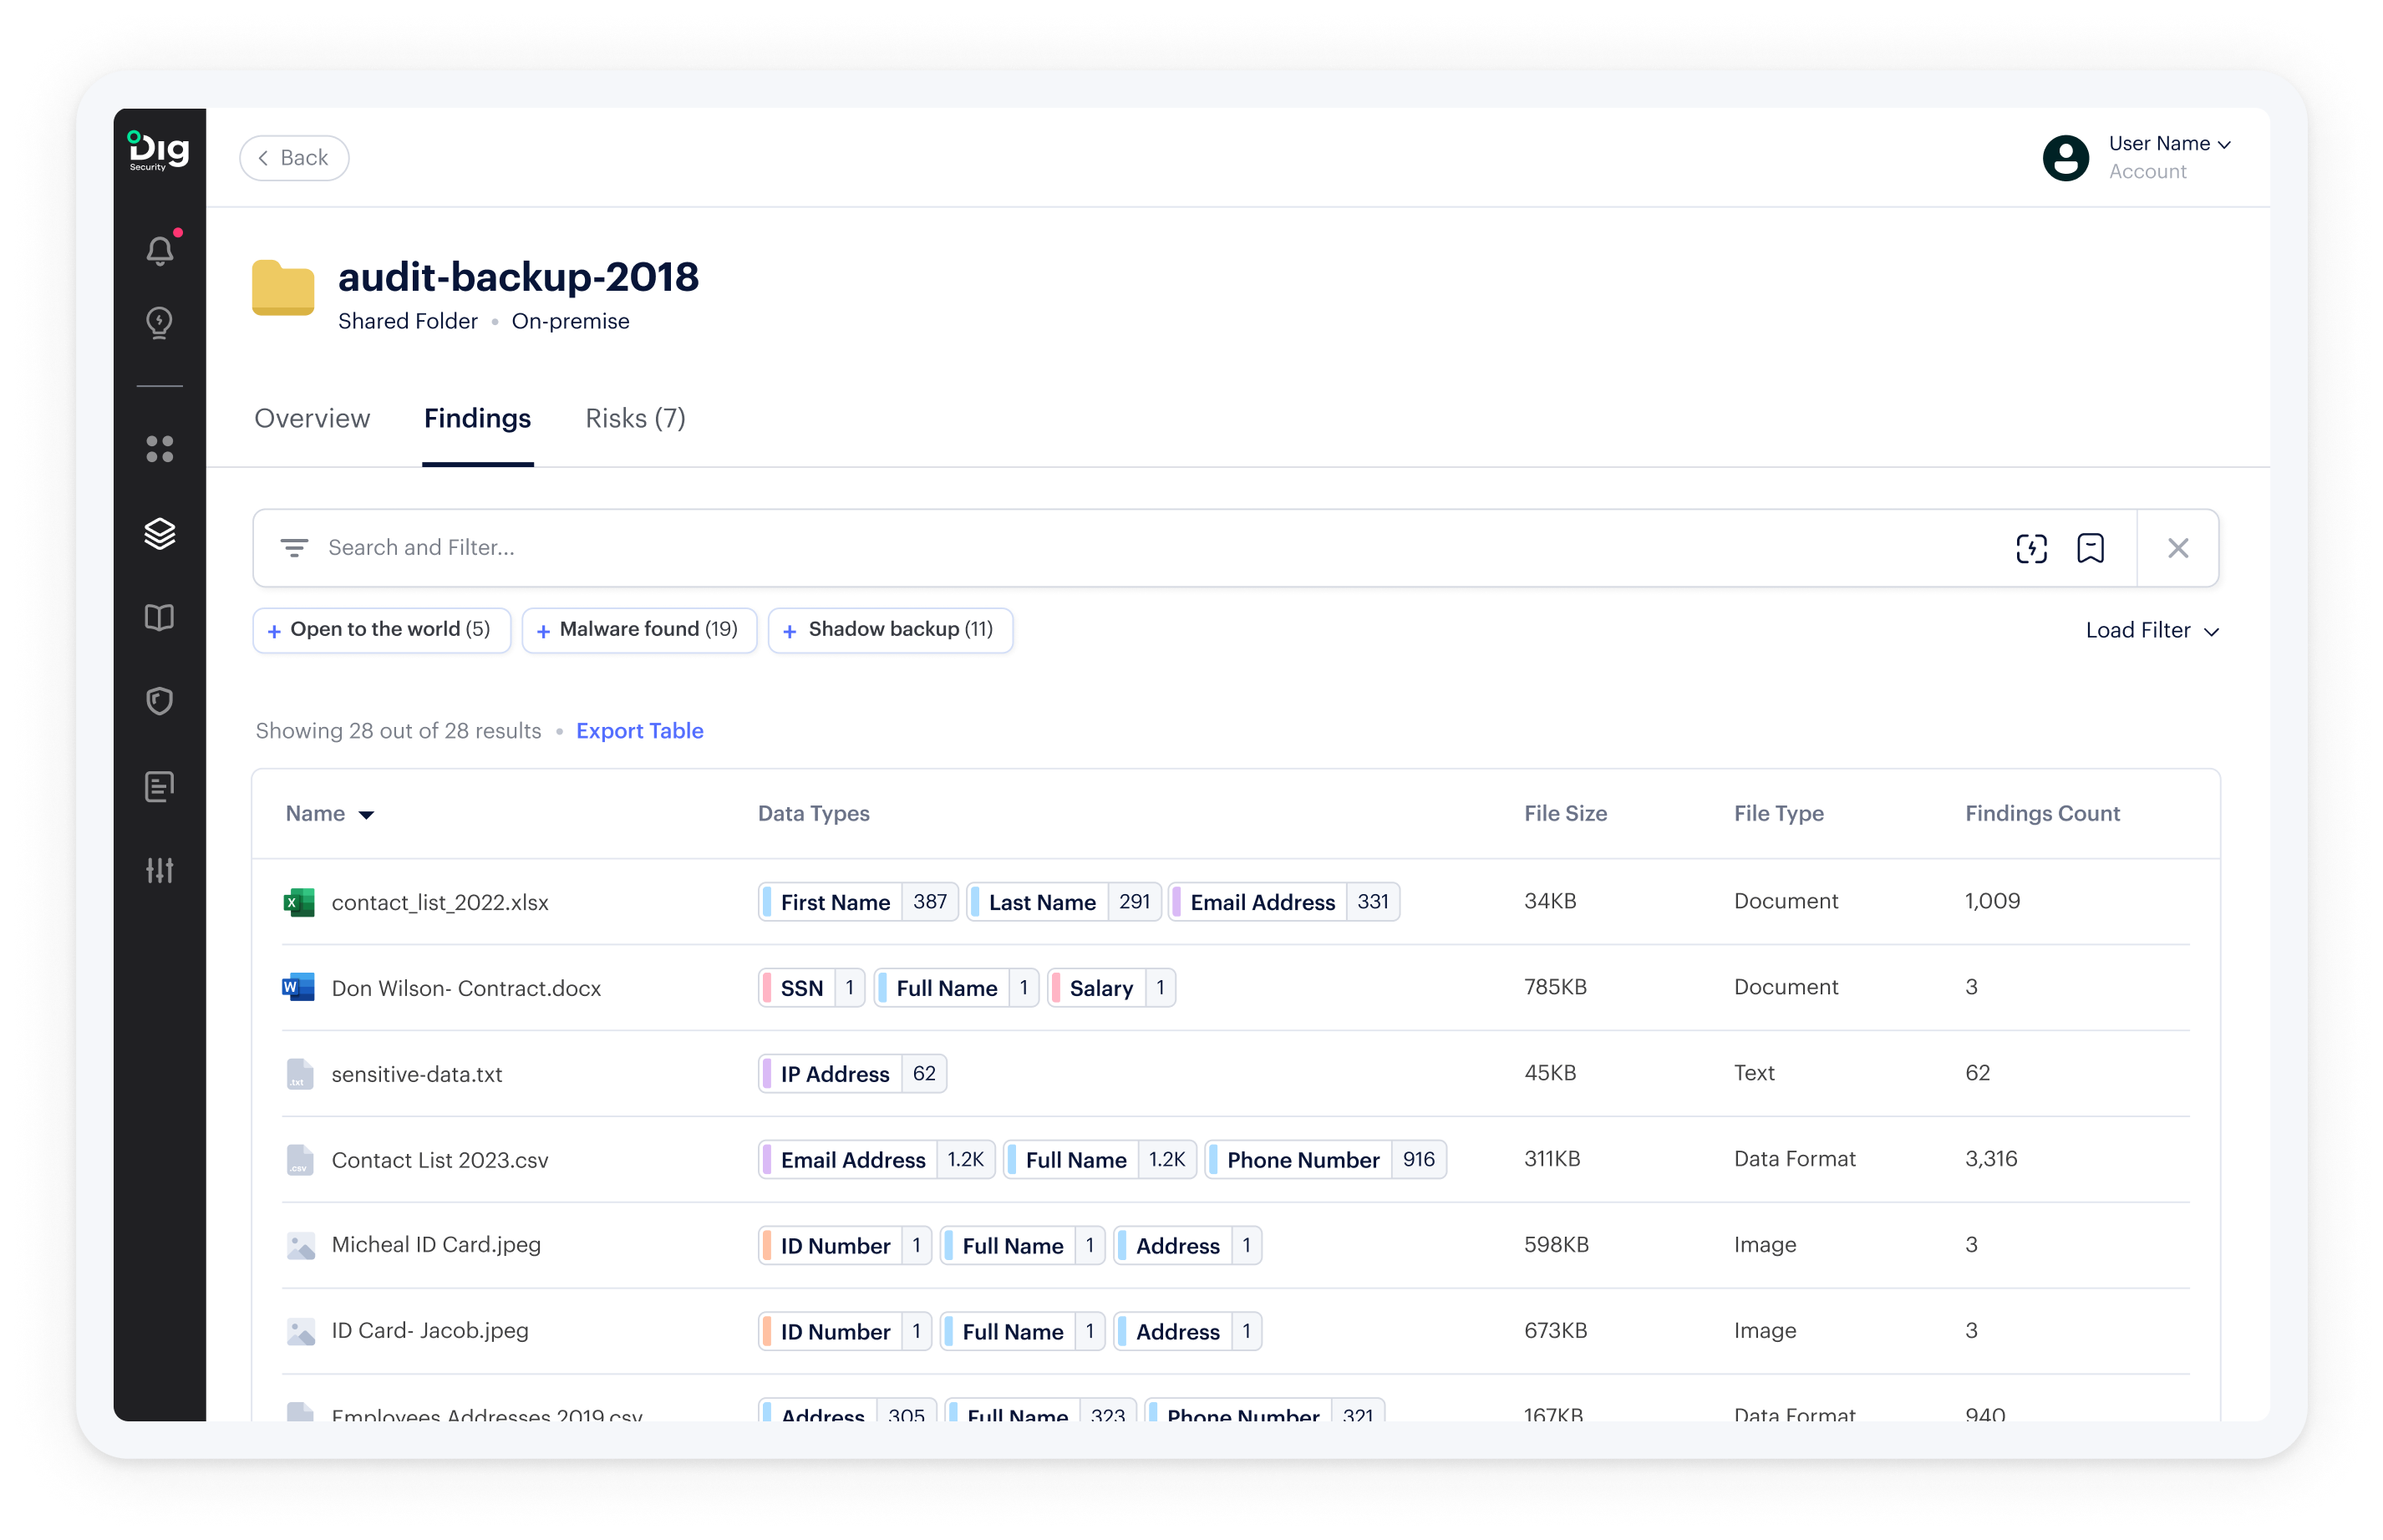The width and height of the screenshot is (2383, 1540).
Task: Click the File Type column header
Action: [x=1778, y=814]
